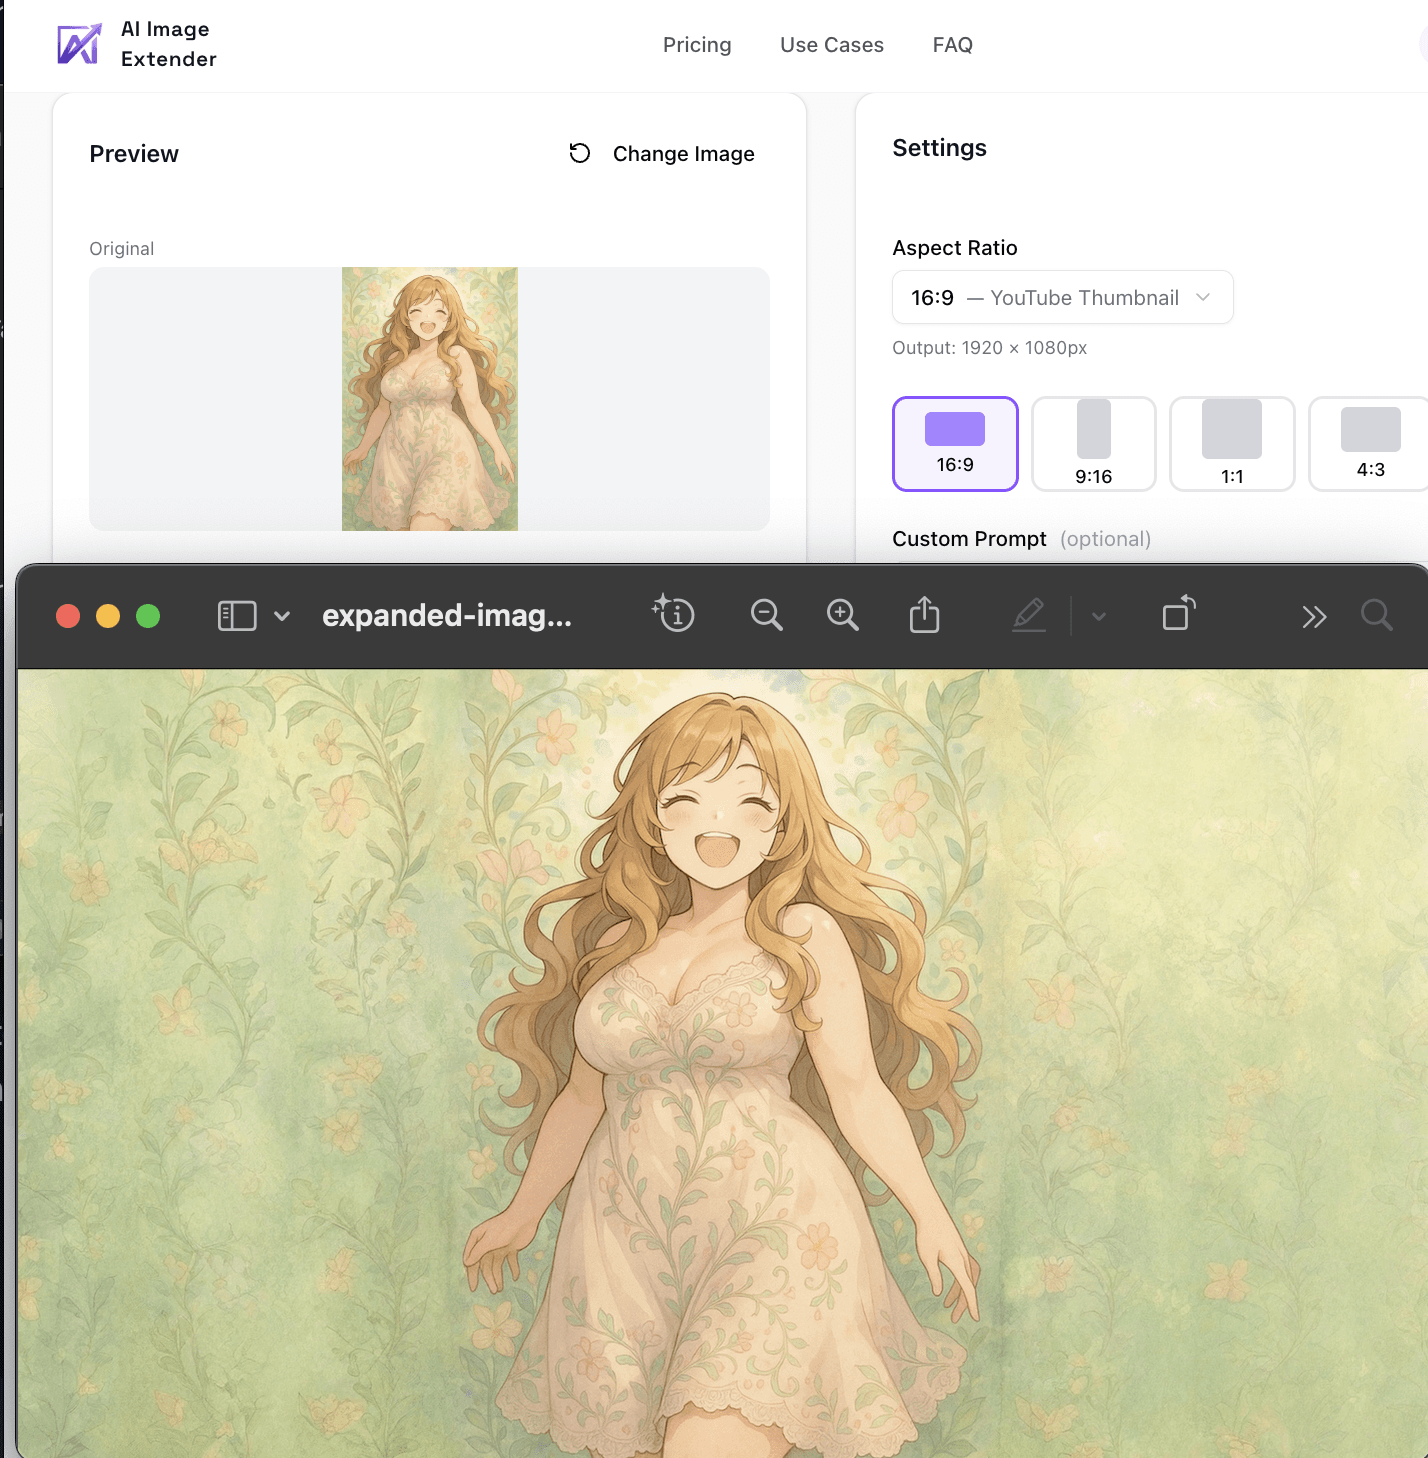The image size is (1428, 1458).
Task: Click the Change Image button
Action: (x=661, y=153)
